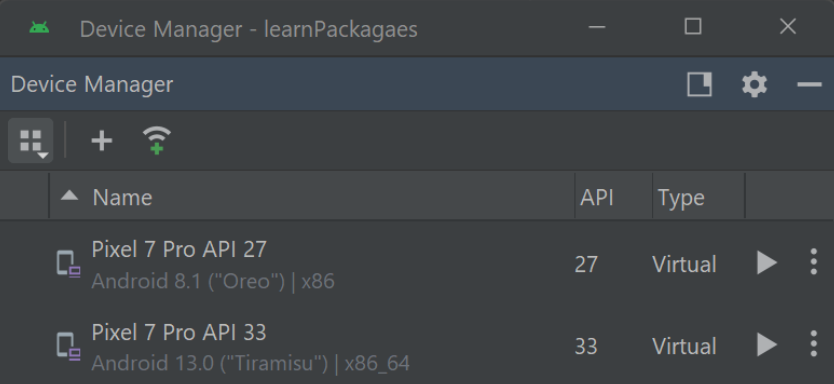
Task: Click the virtual device icon for API 27
Action: click(x=69, y=263)
